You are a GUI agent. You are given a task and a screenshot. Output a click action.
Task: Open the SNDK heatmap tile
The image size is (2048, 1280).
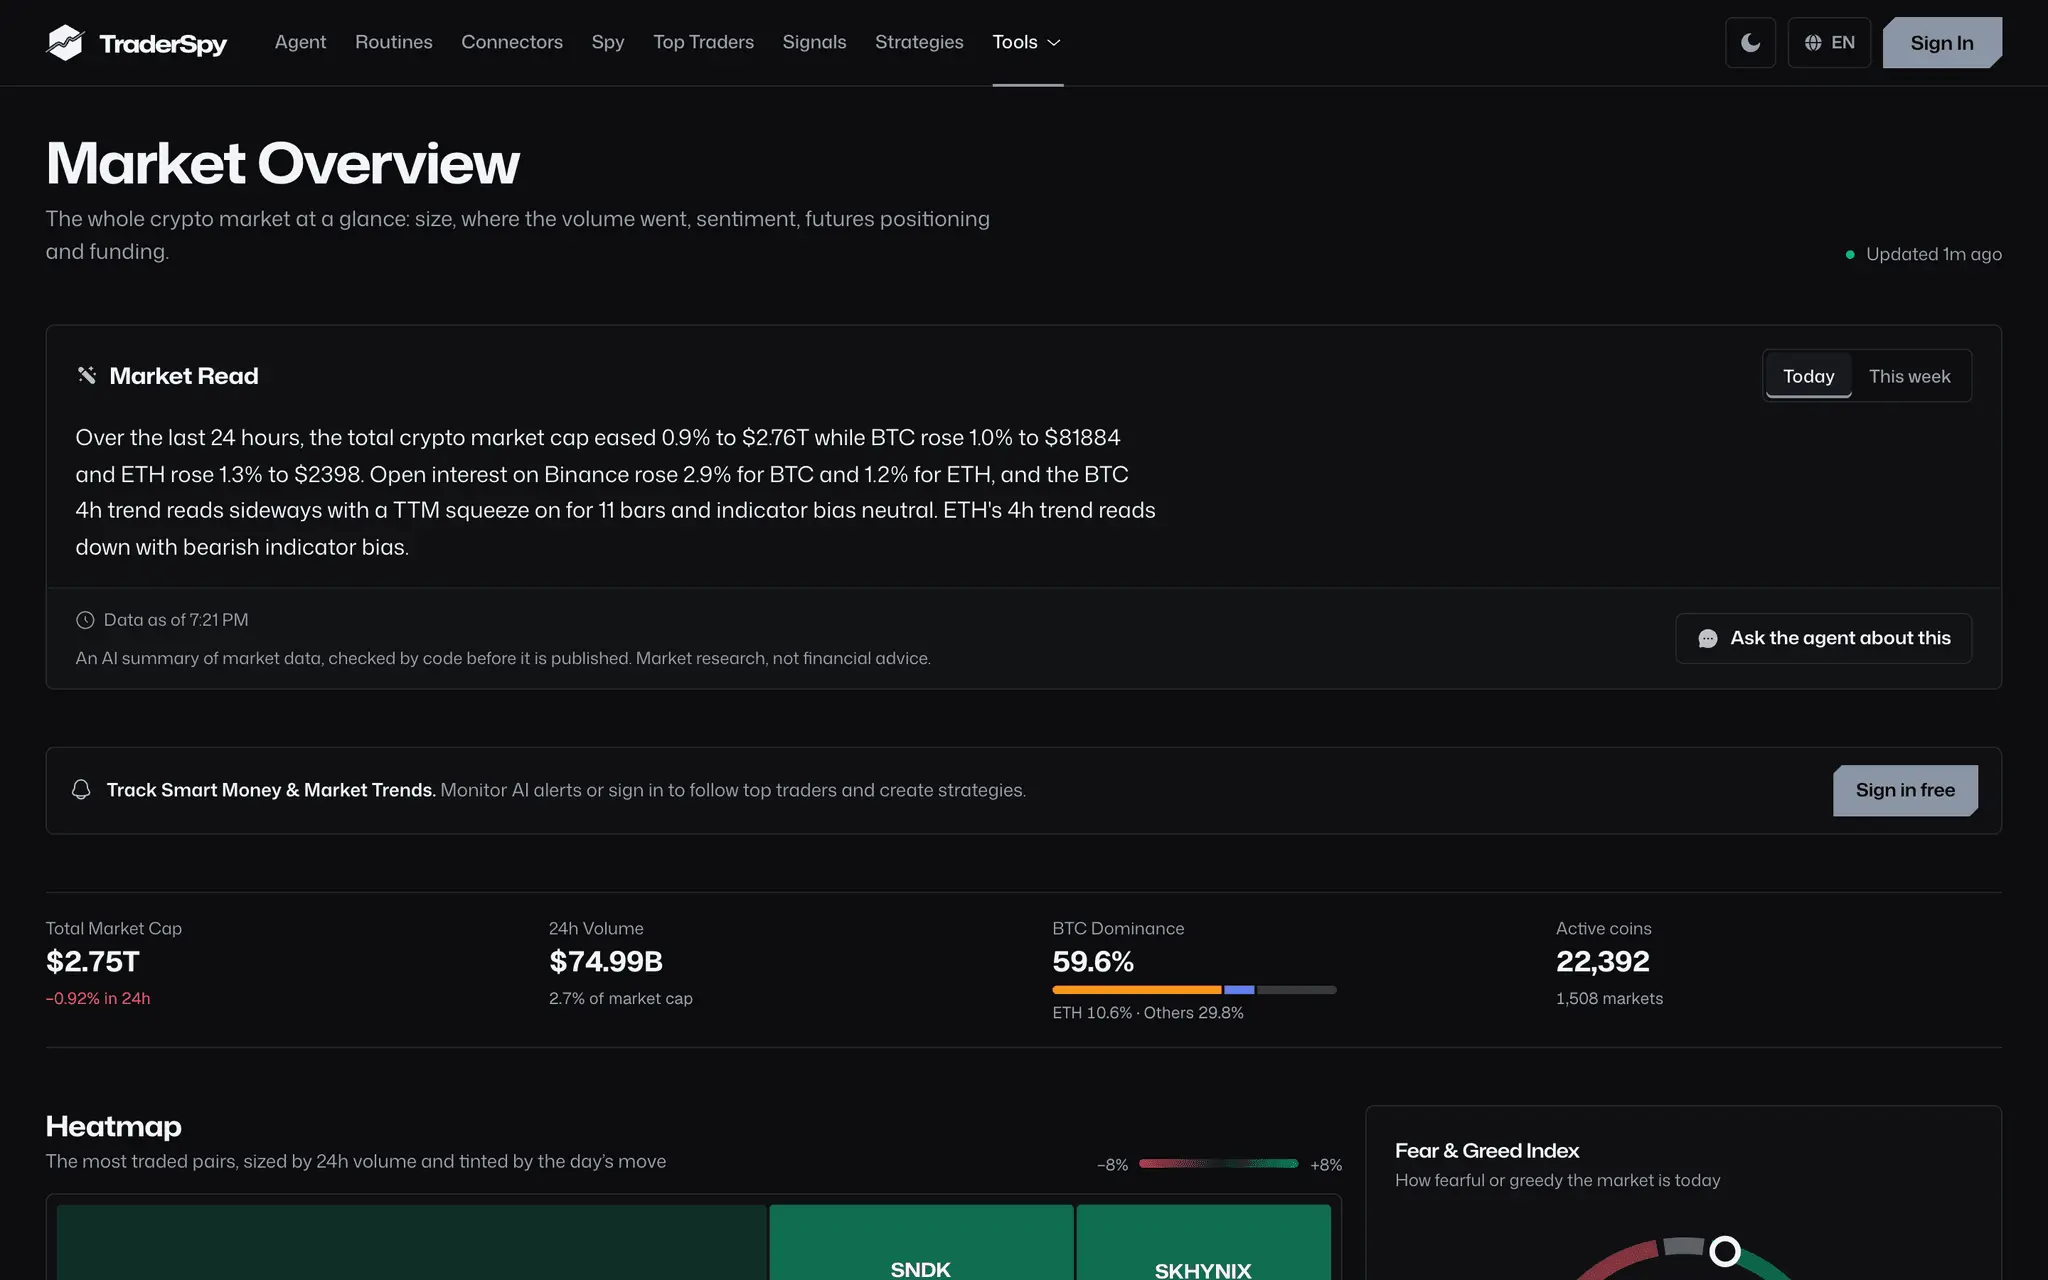click(921, 1242)
